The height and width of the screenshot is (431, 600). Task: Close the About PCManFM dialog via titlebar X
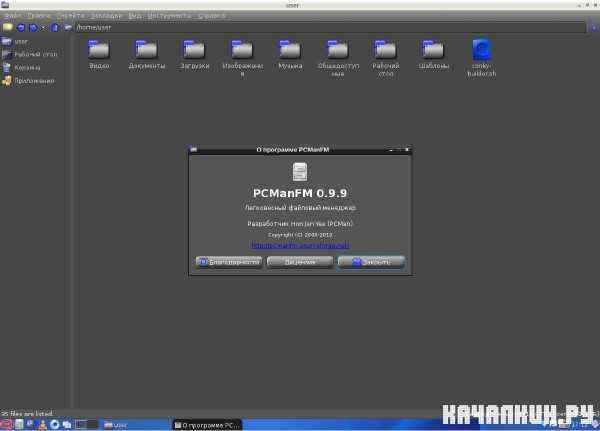tap(407, 149)
